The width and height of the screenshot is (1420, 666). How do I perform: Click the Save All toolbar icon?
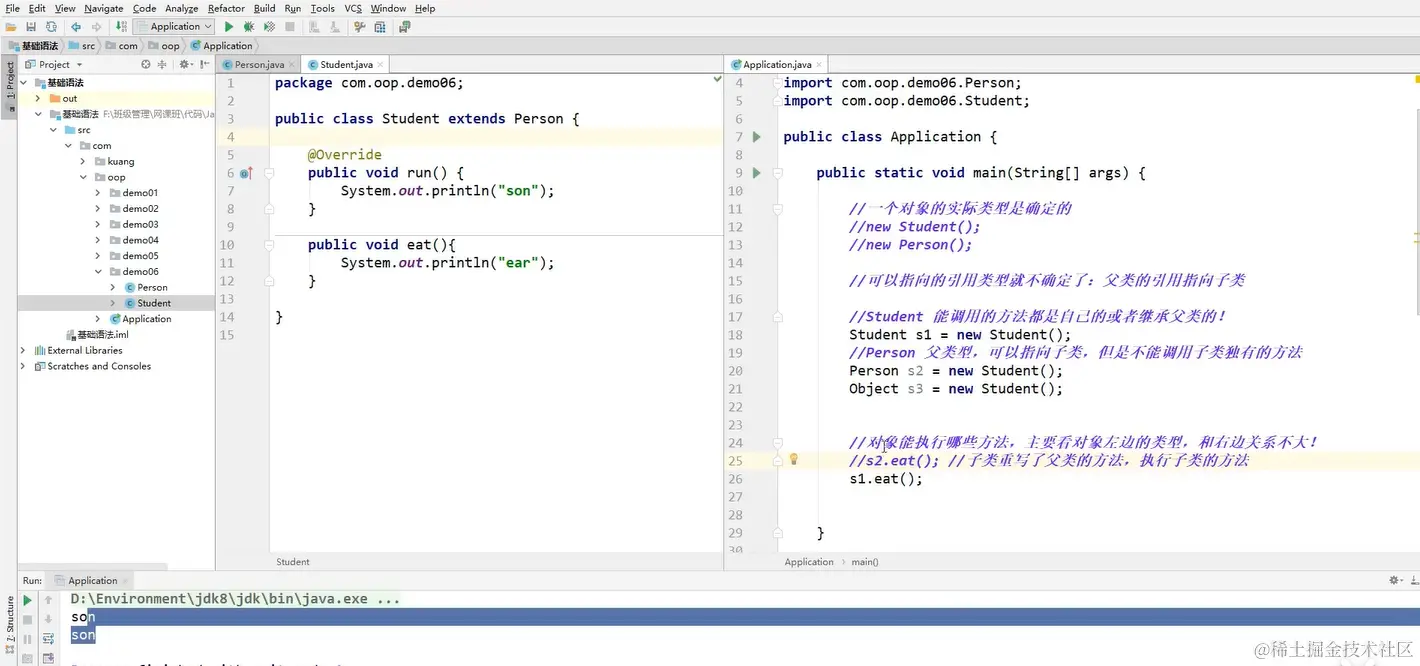(x=32, y=27)
